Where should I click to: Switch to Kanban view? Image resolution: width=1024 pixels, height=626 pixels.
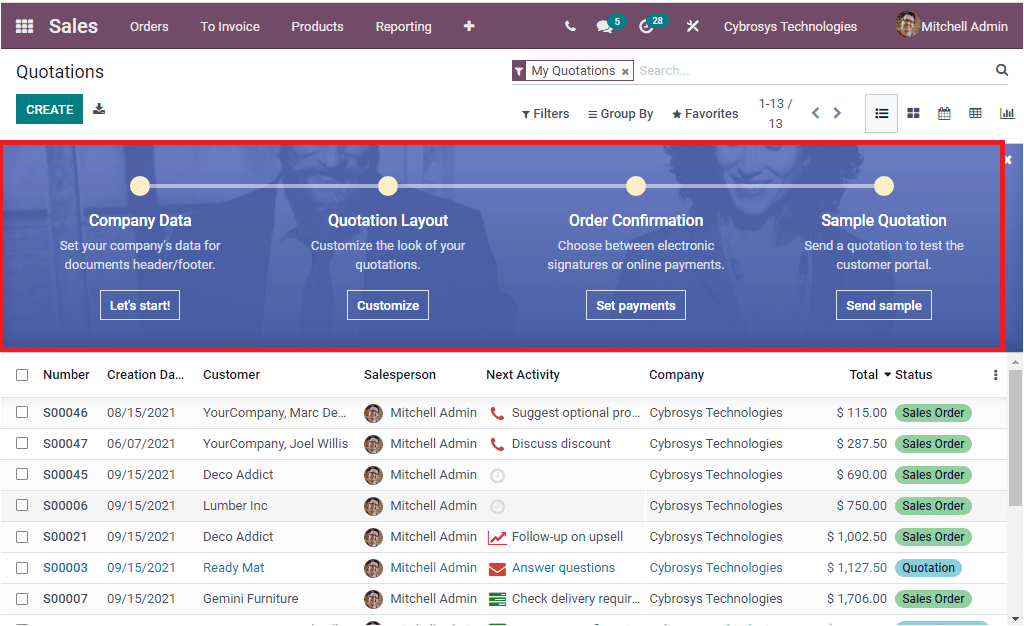[x=913, y=113]
